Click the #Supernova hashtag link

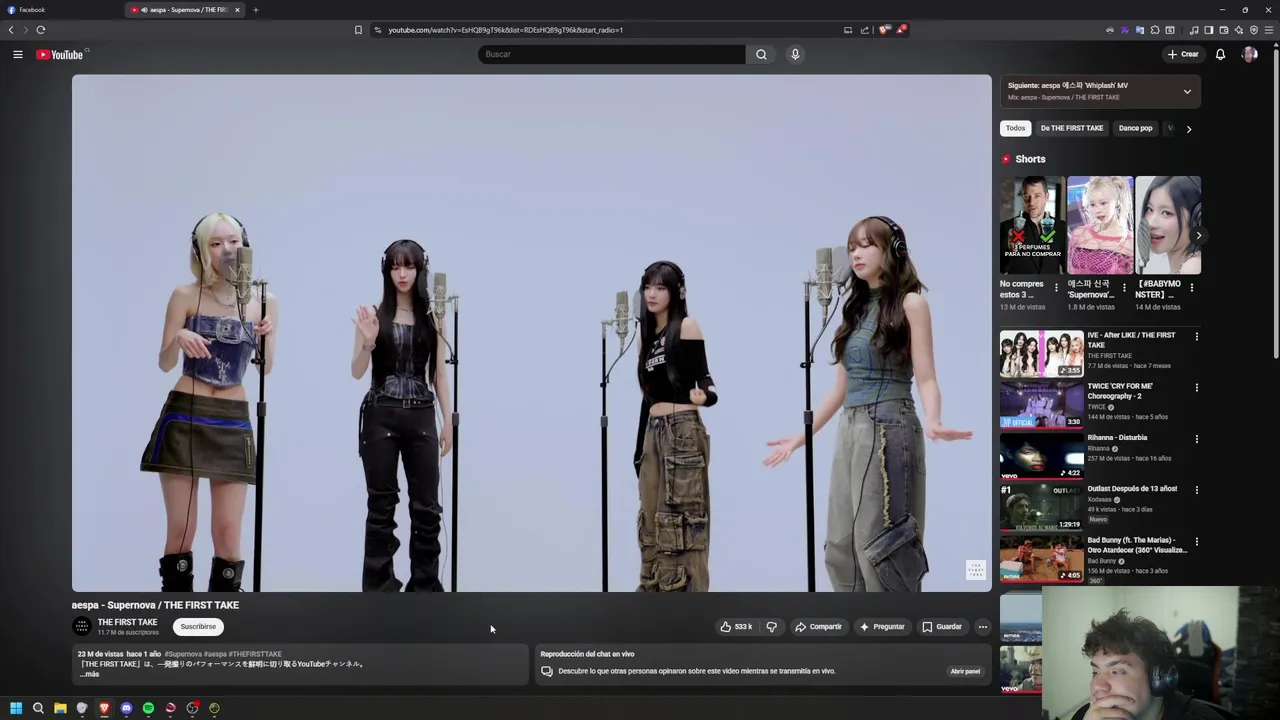[x=183, y=654]
